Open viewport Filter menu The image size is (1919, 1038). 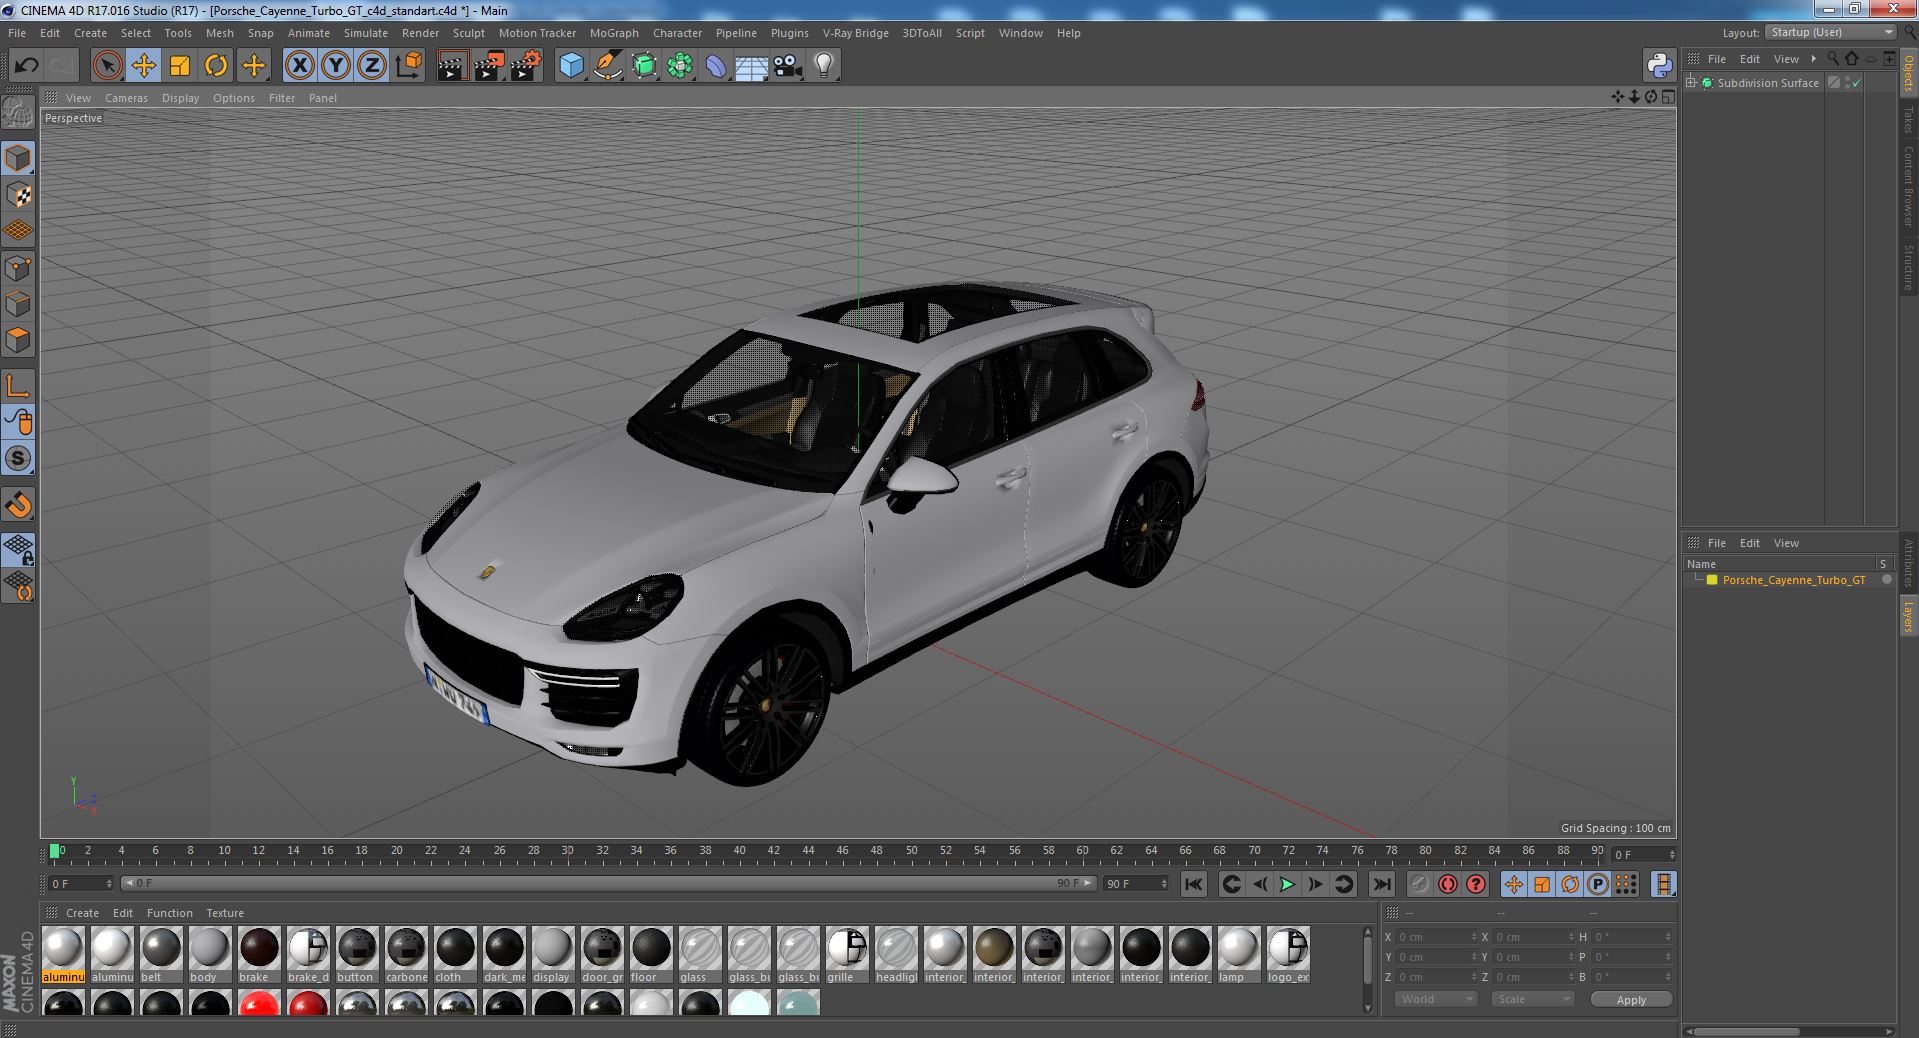tap(282, 98)
